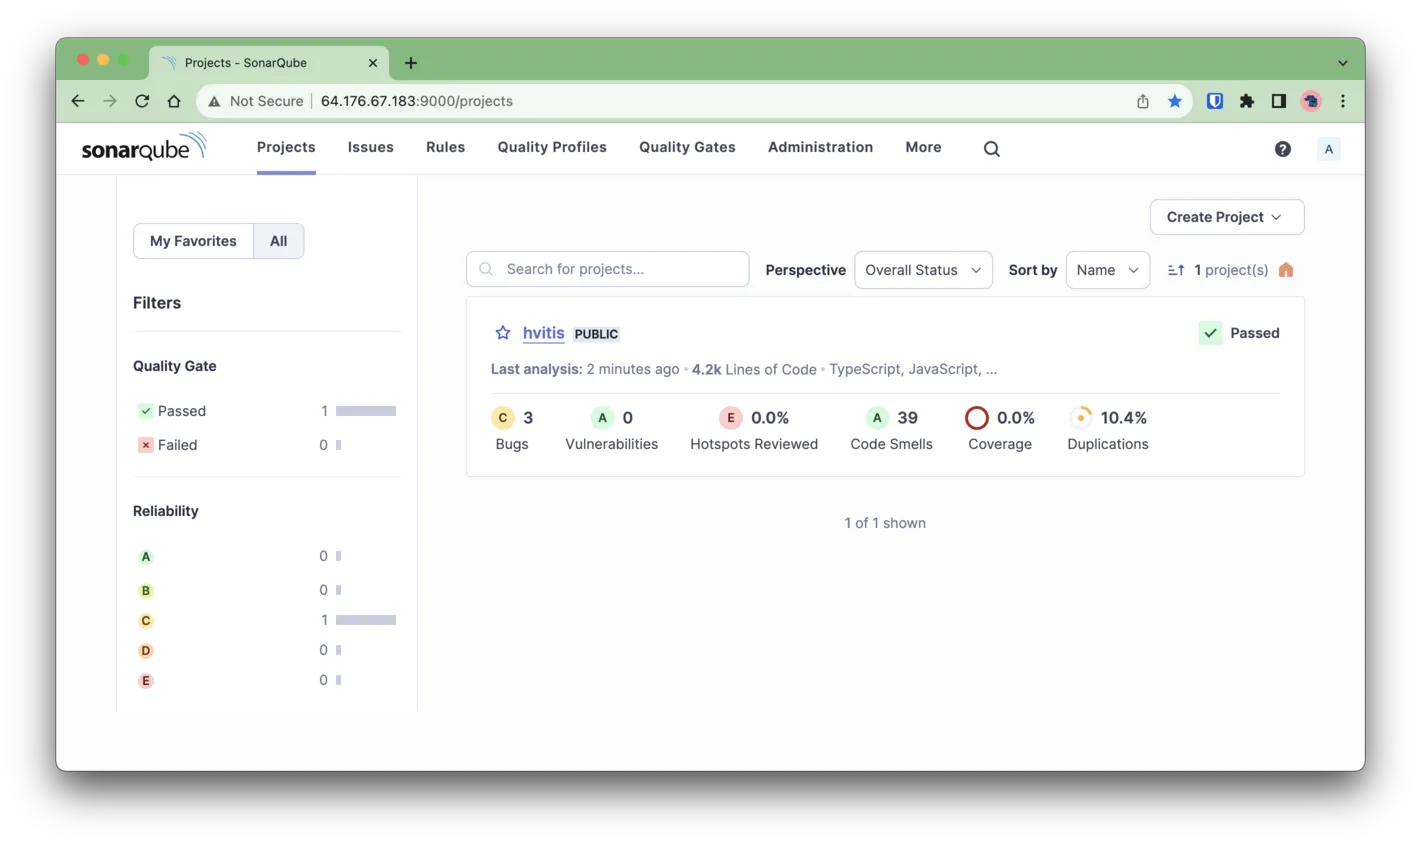Open the help question mark icon
This screenshot has width=1421, height=845.
pos(1282,149)
